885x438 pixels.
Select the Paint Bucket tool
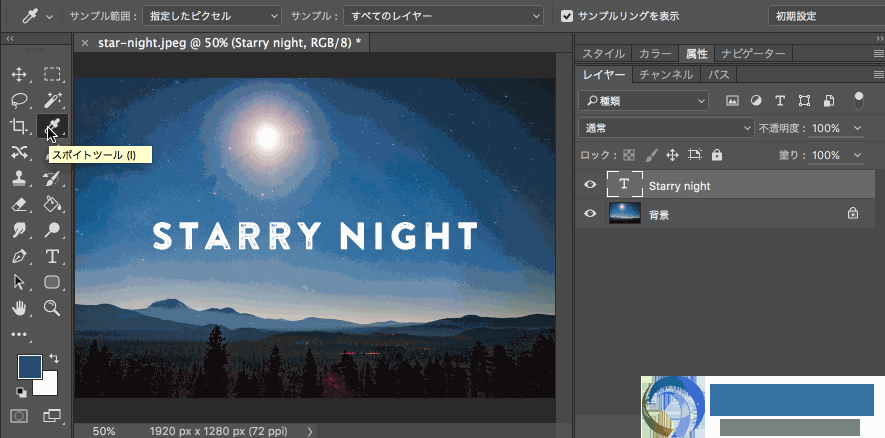52,204
